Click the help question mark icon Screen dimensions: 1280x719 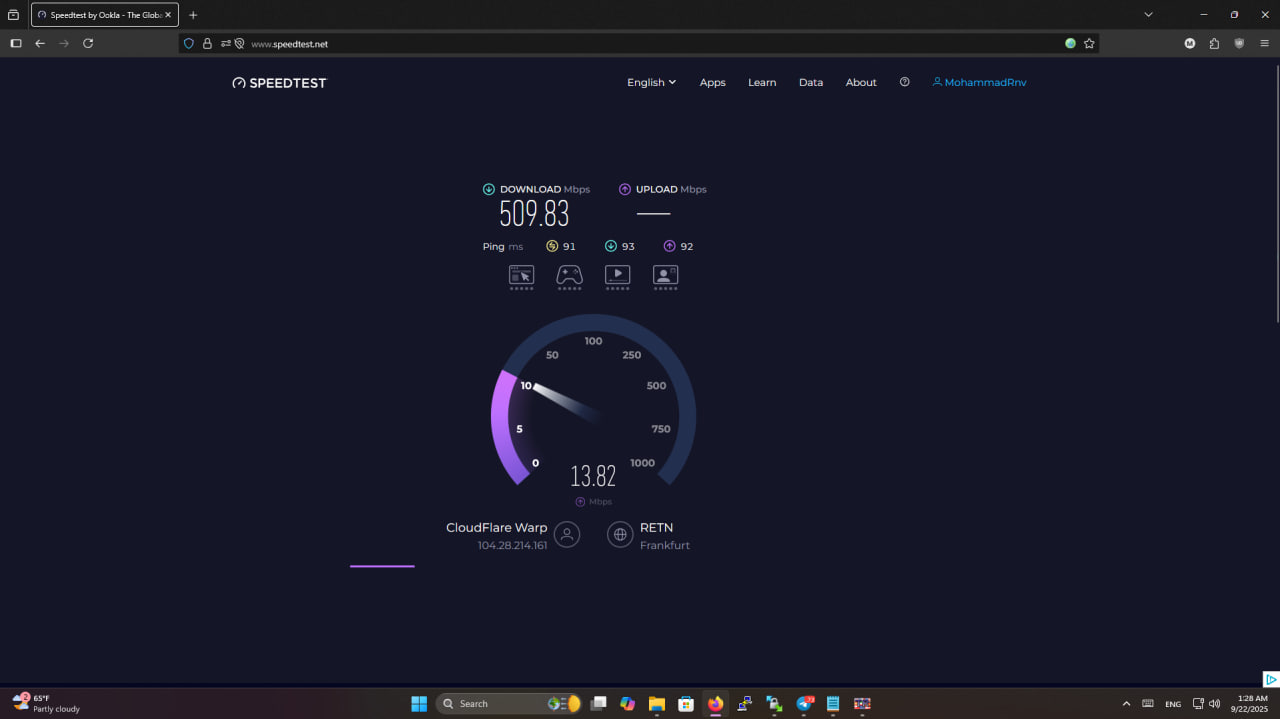[905, 82]
